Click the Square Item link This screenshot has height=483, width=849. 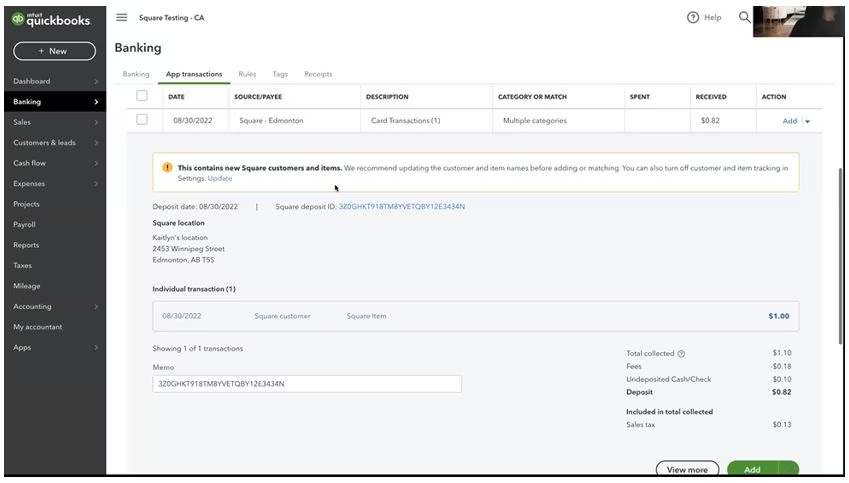pyautogui.click(x=367, y=316)
